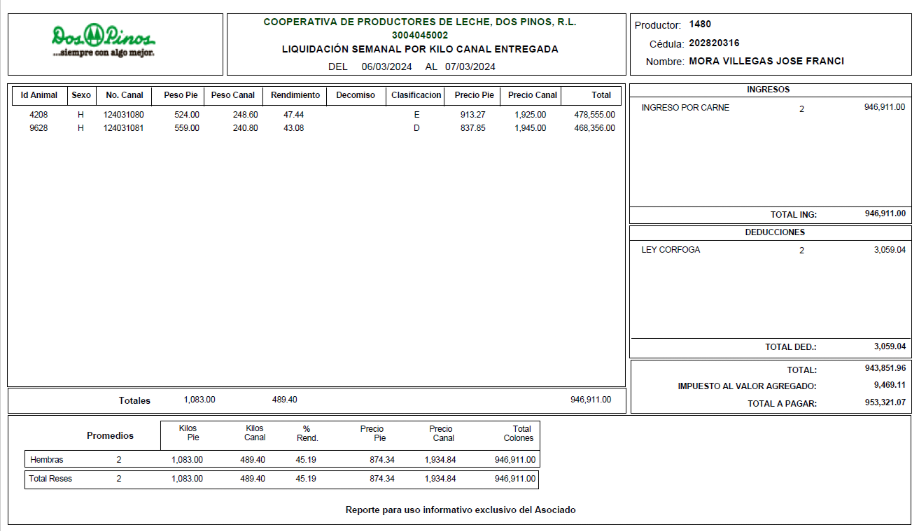Image resolution: width=918 pixels, height=531 pixels.
Task: Click the Precio Canal column header
Action: coord(532,96)
